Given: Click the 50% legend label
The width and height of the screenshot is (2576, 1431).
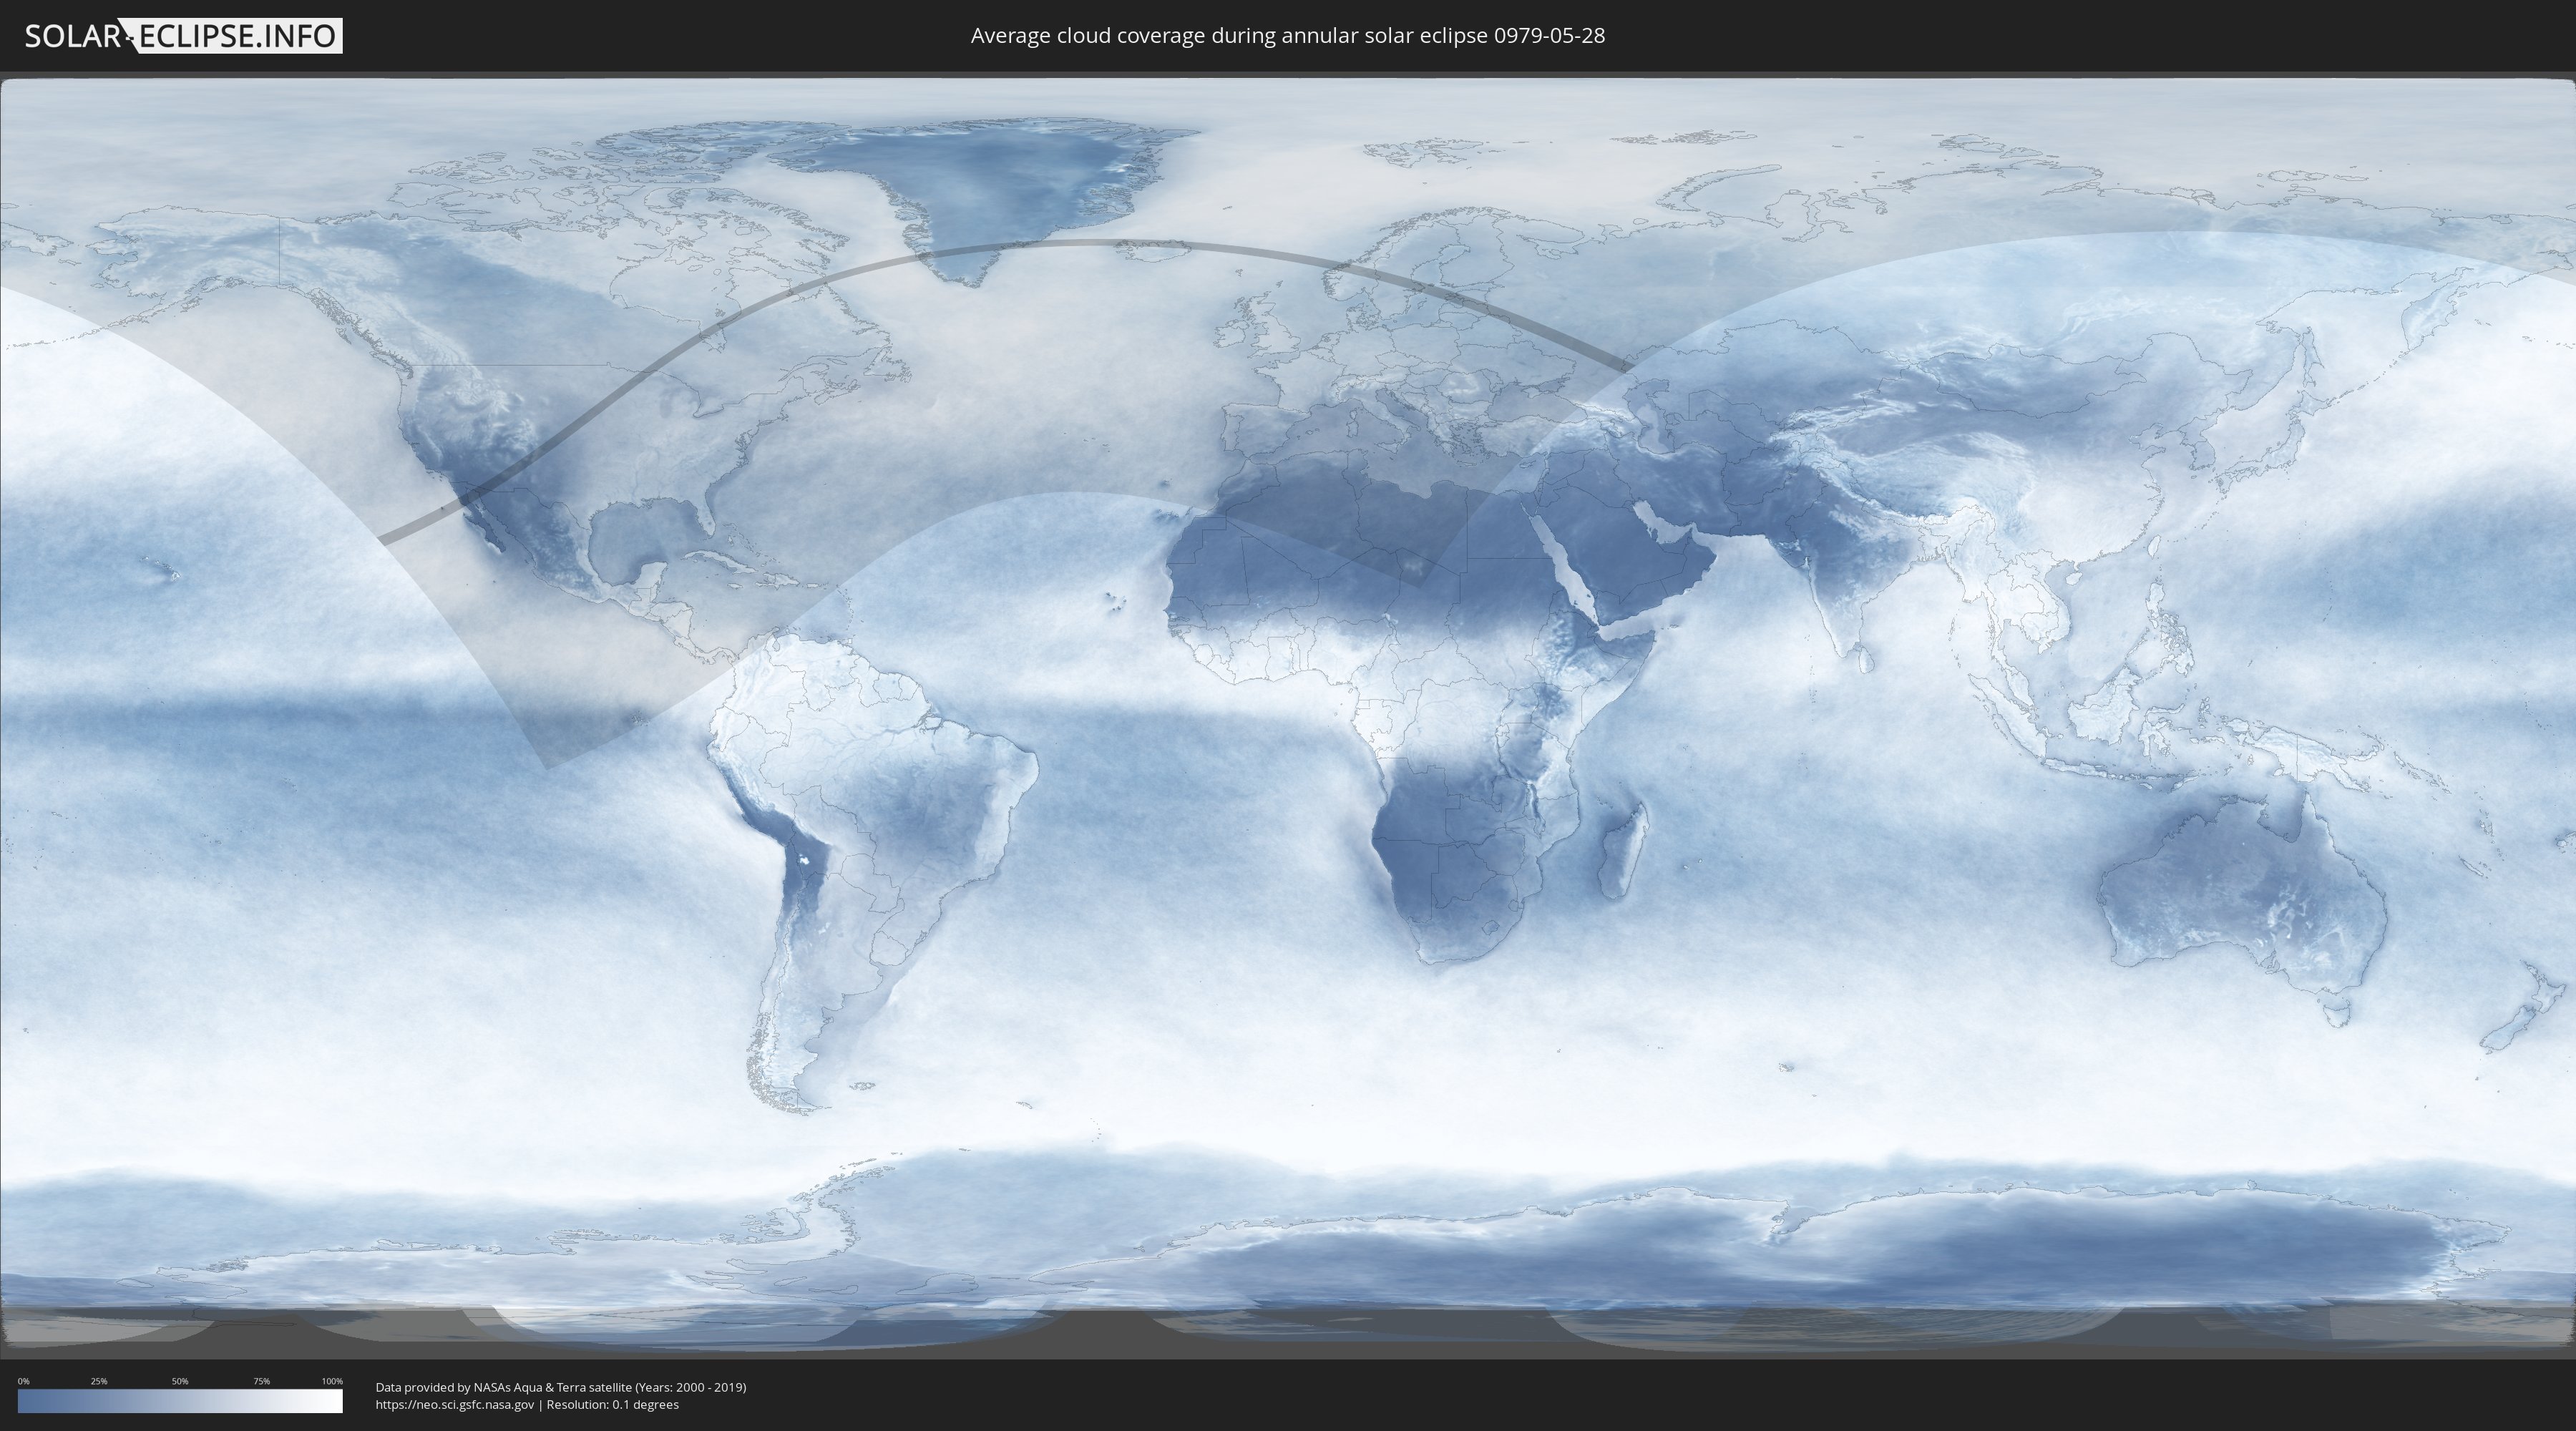Looking at the screenshot, I should click(x=180, y=1381).
